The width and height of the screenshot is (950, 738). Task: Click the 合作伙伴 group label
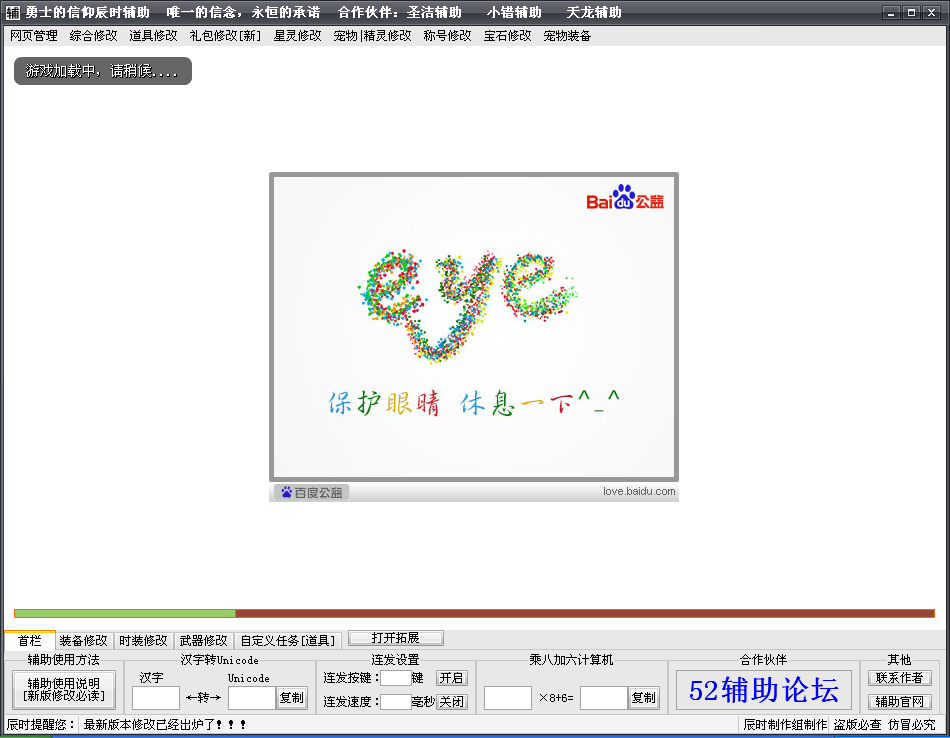click(x=763, y=659)
